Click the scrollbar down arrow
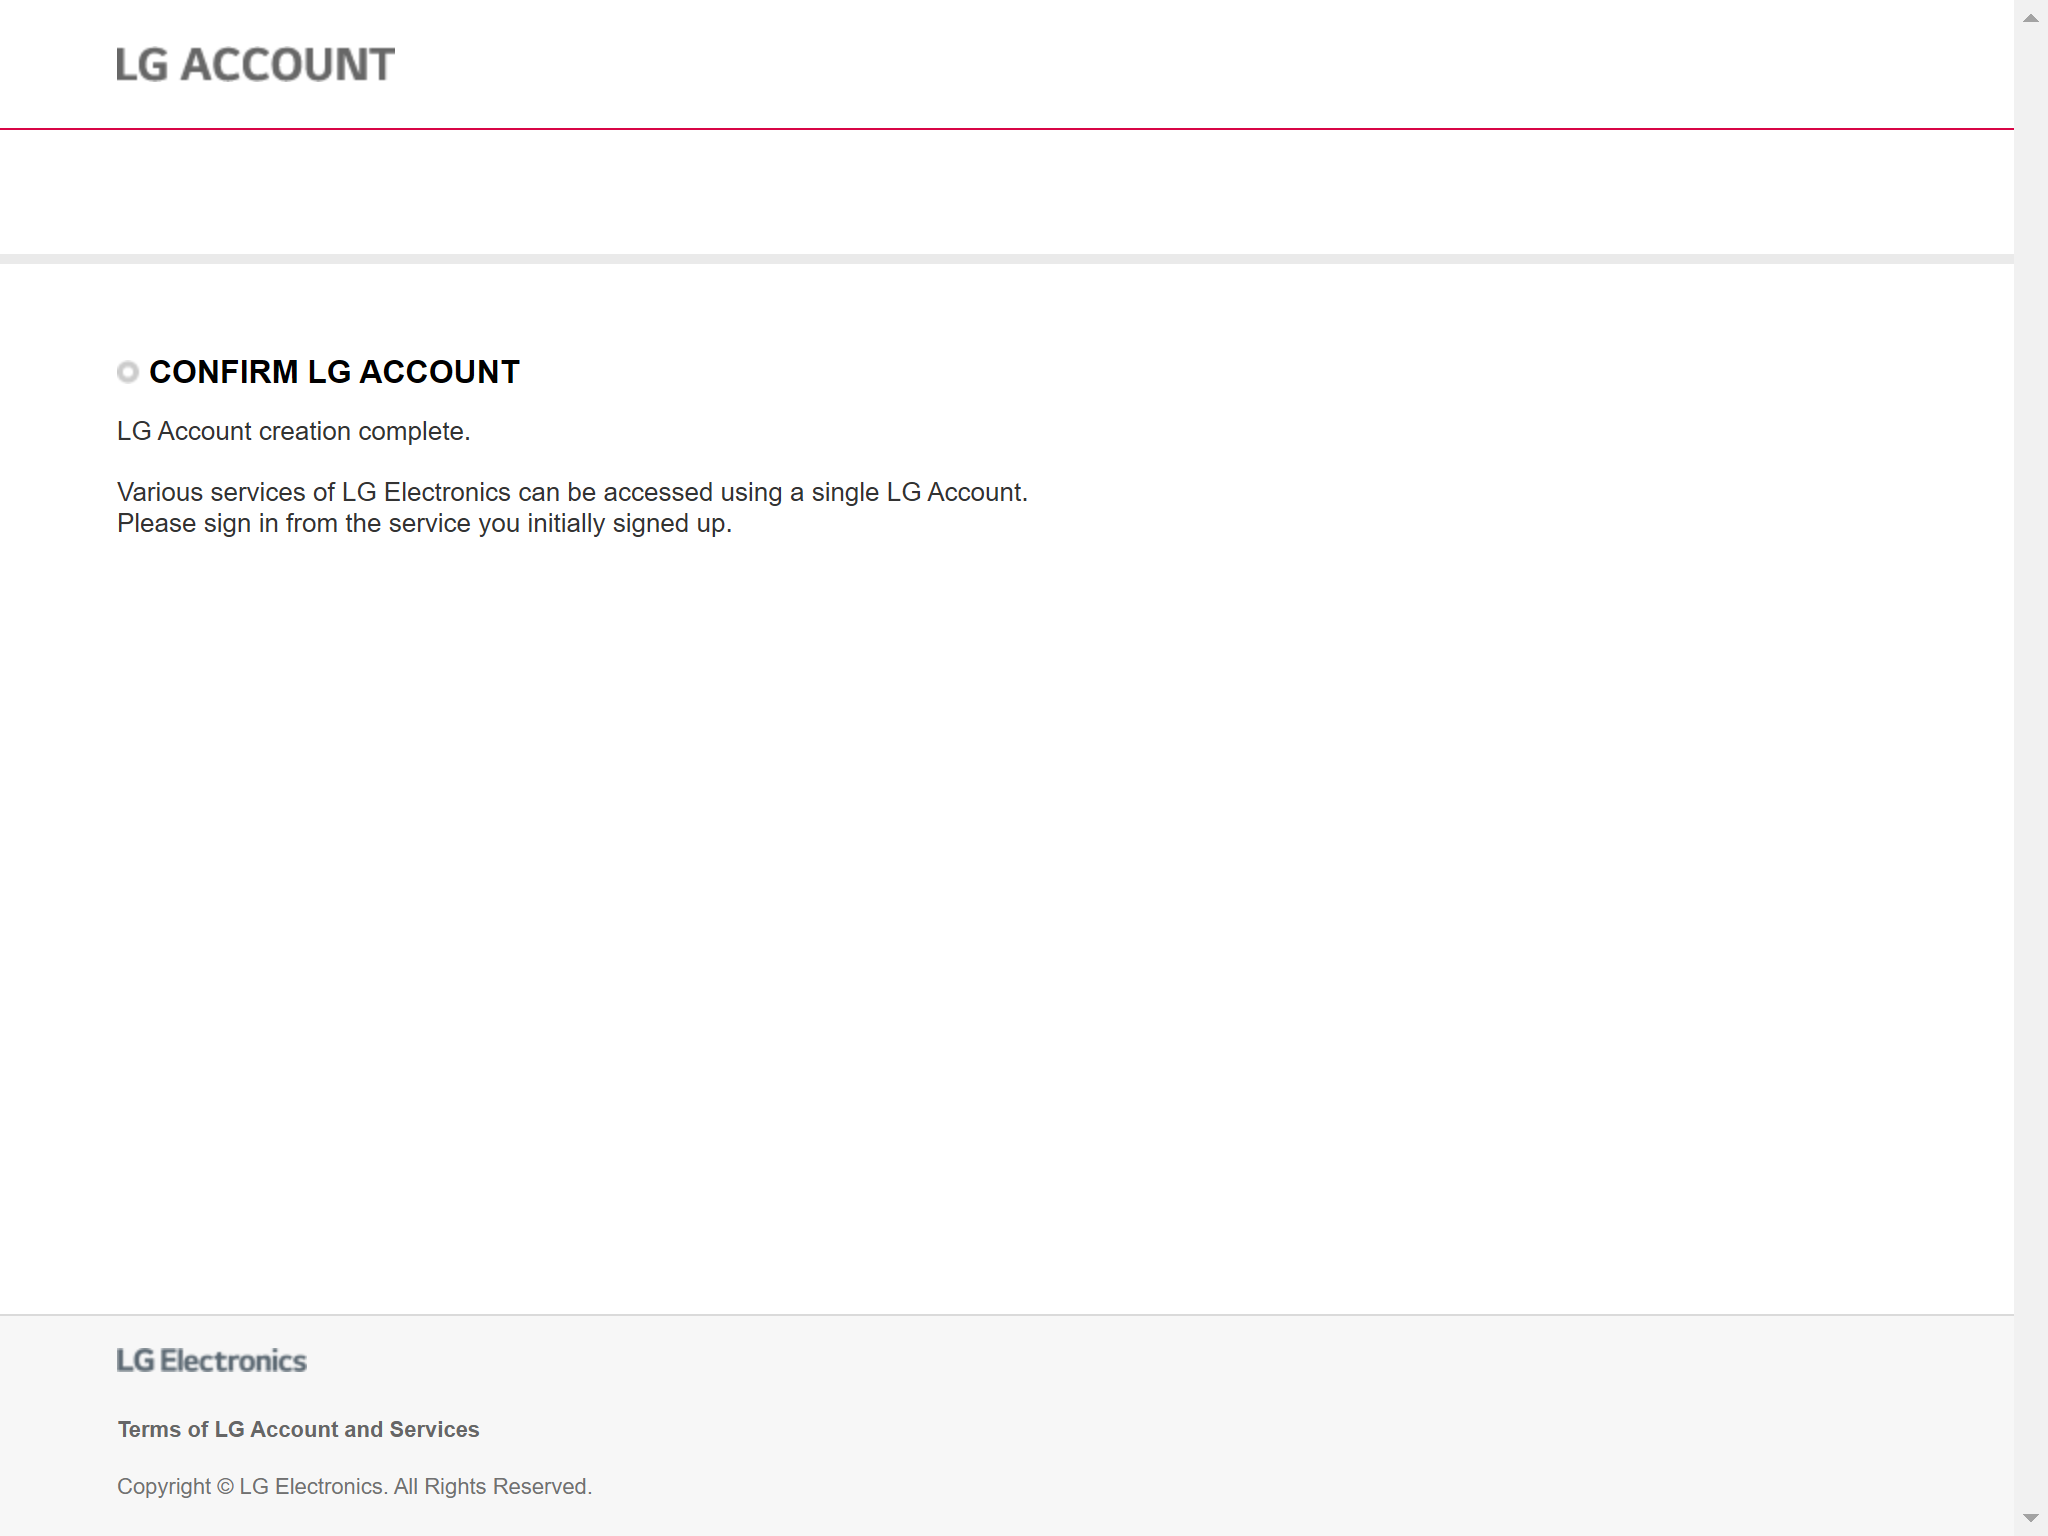The image size is (2048, 1536). (x=2031, y=1518)
